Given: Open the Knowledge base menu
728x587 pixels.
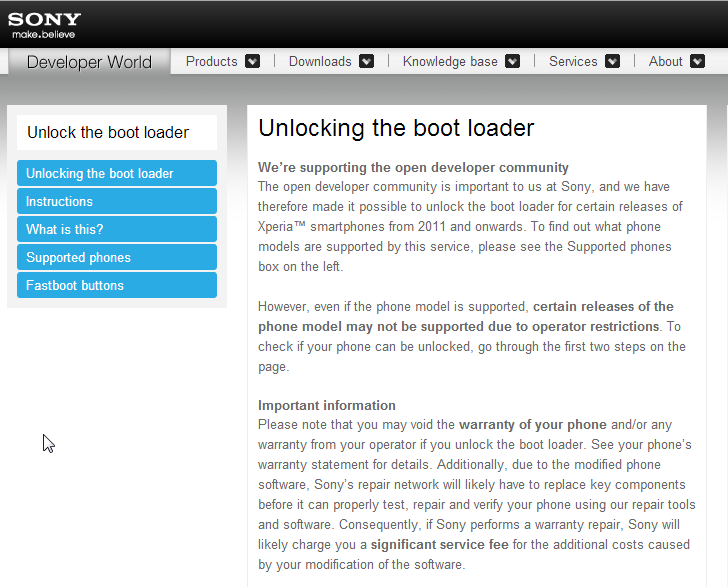Looking at the screenshot, I should coord(450,61).
